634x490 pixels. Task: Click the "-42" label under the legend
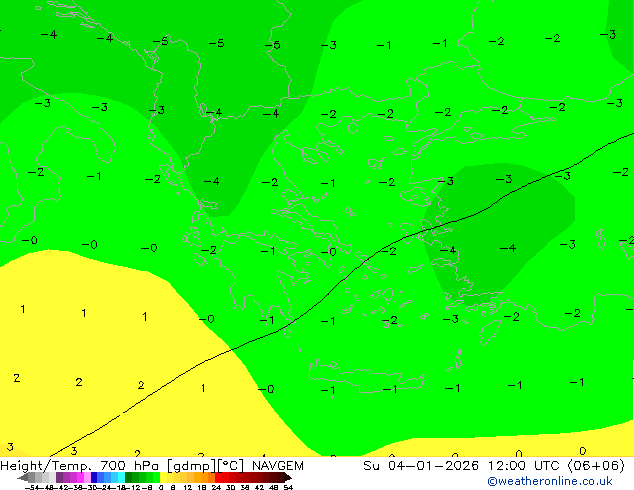pyautogui.click(x=63, y=487)
